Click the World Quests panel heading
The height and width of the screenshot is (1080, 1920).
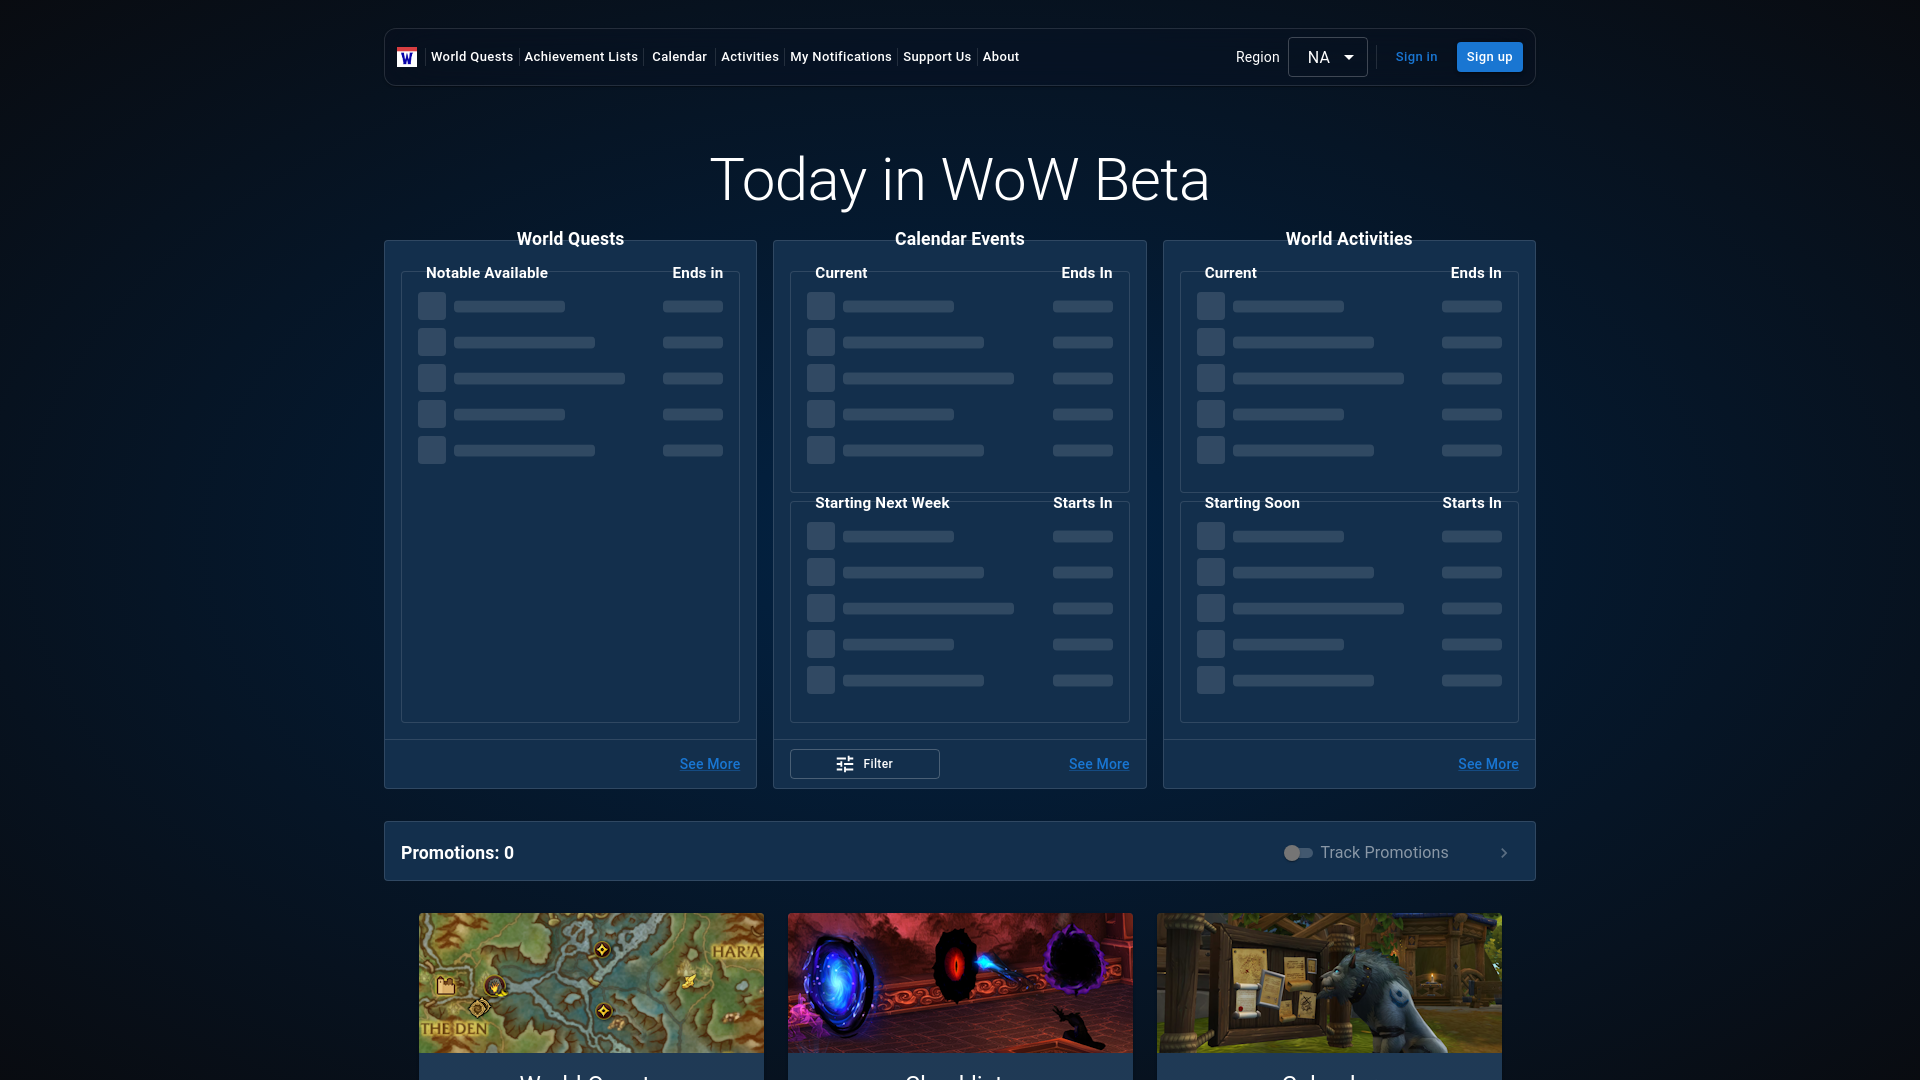pyautogui.click(x=570, y=239)
